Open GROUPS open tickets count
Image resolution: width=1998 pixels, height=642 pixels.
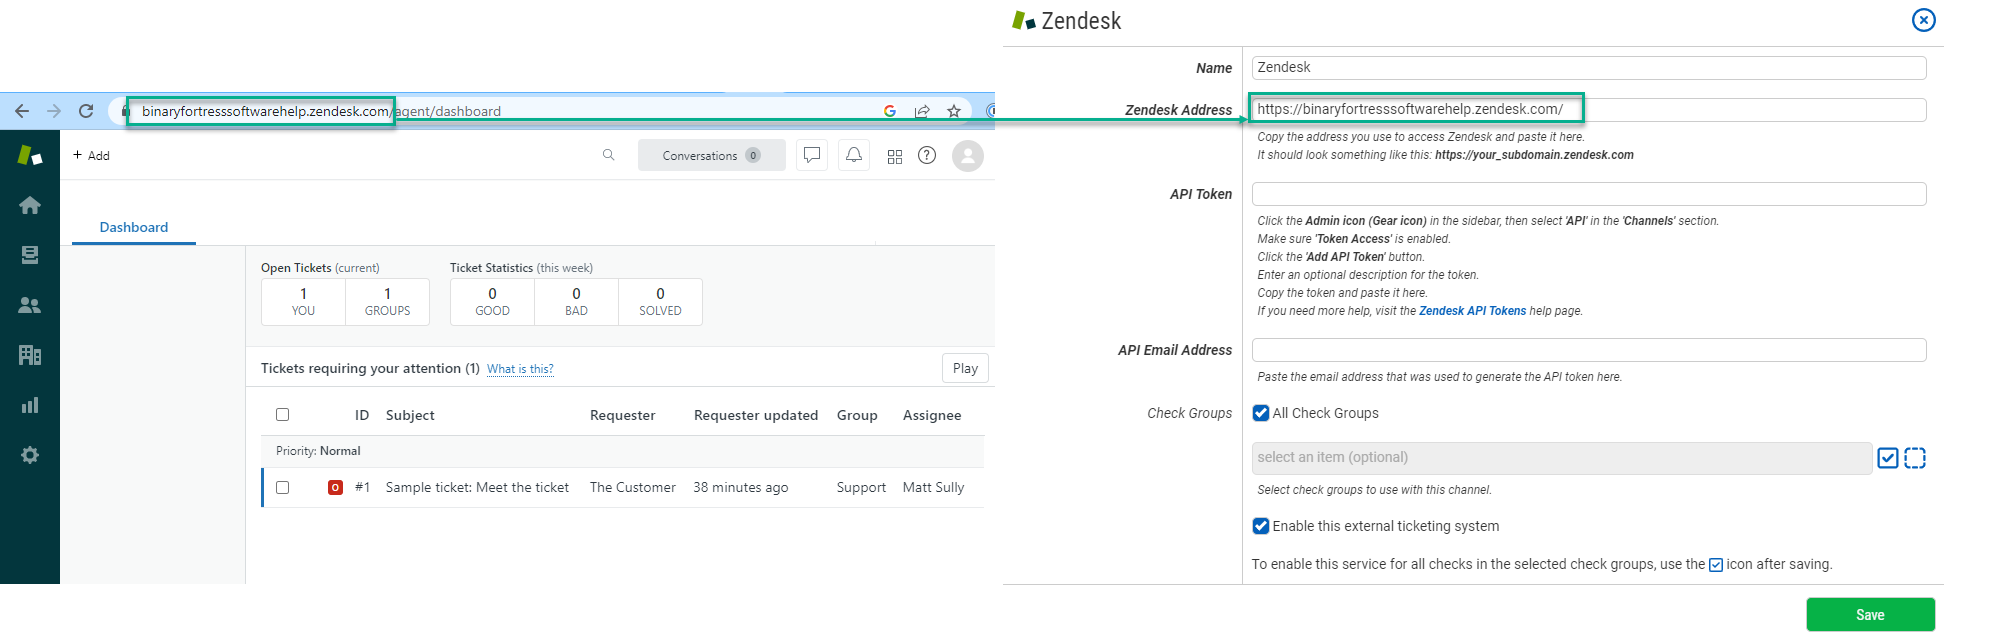coord(387,302)
